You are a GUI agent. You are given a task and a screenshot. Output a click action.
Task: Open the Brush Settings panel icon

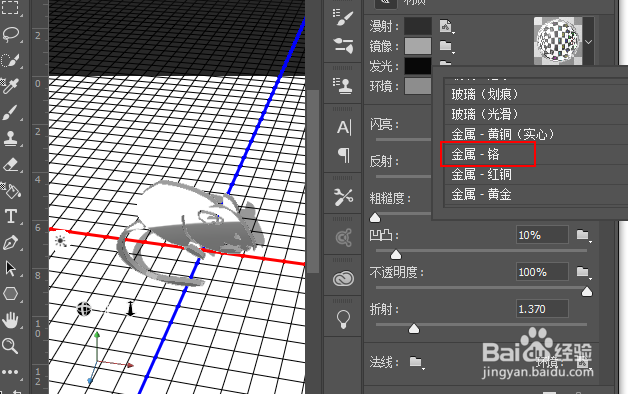[x=343, y=18]
